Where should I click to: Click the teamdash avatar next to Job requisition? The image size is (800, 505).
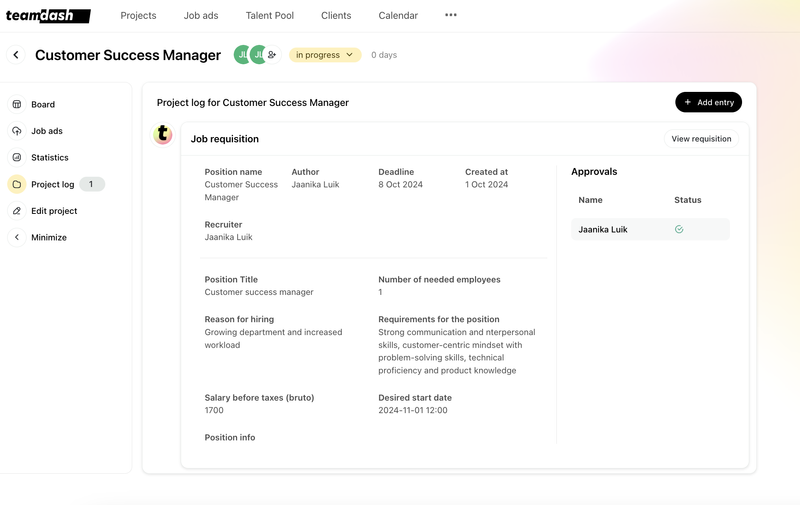pyautogui.click(x=163, y=134)
